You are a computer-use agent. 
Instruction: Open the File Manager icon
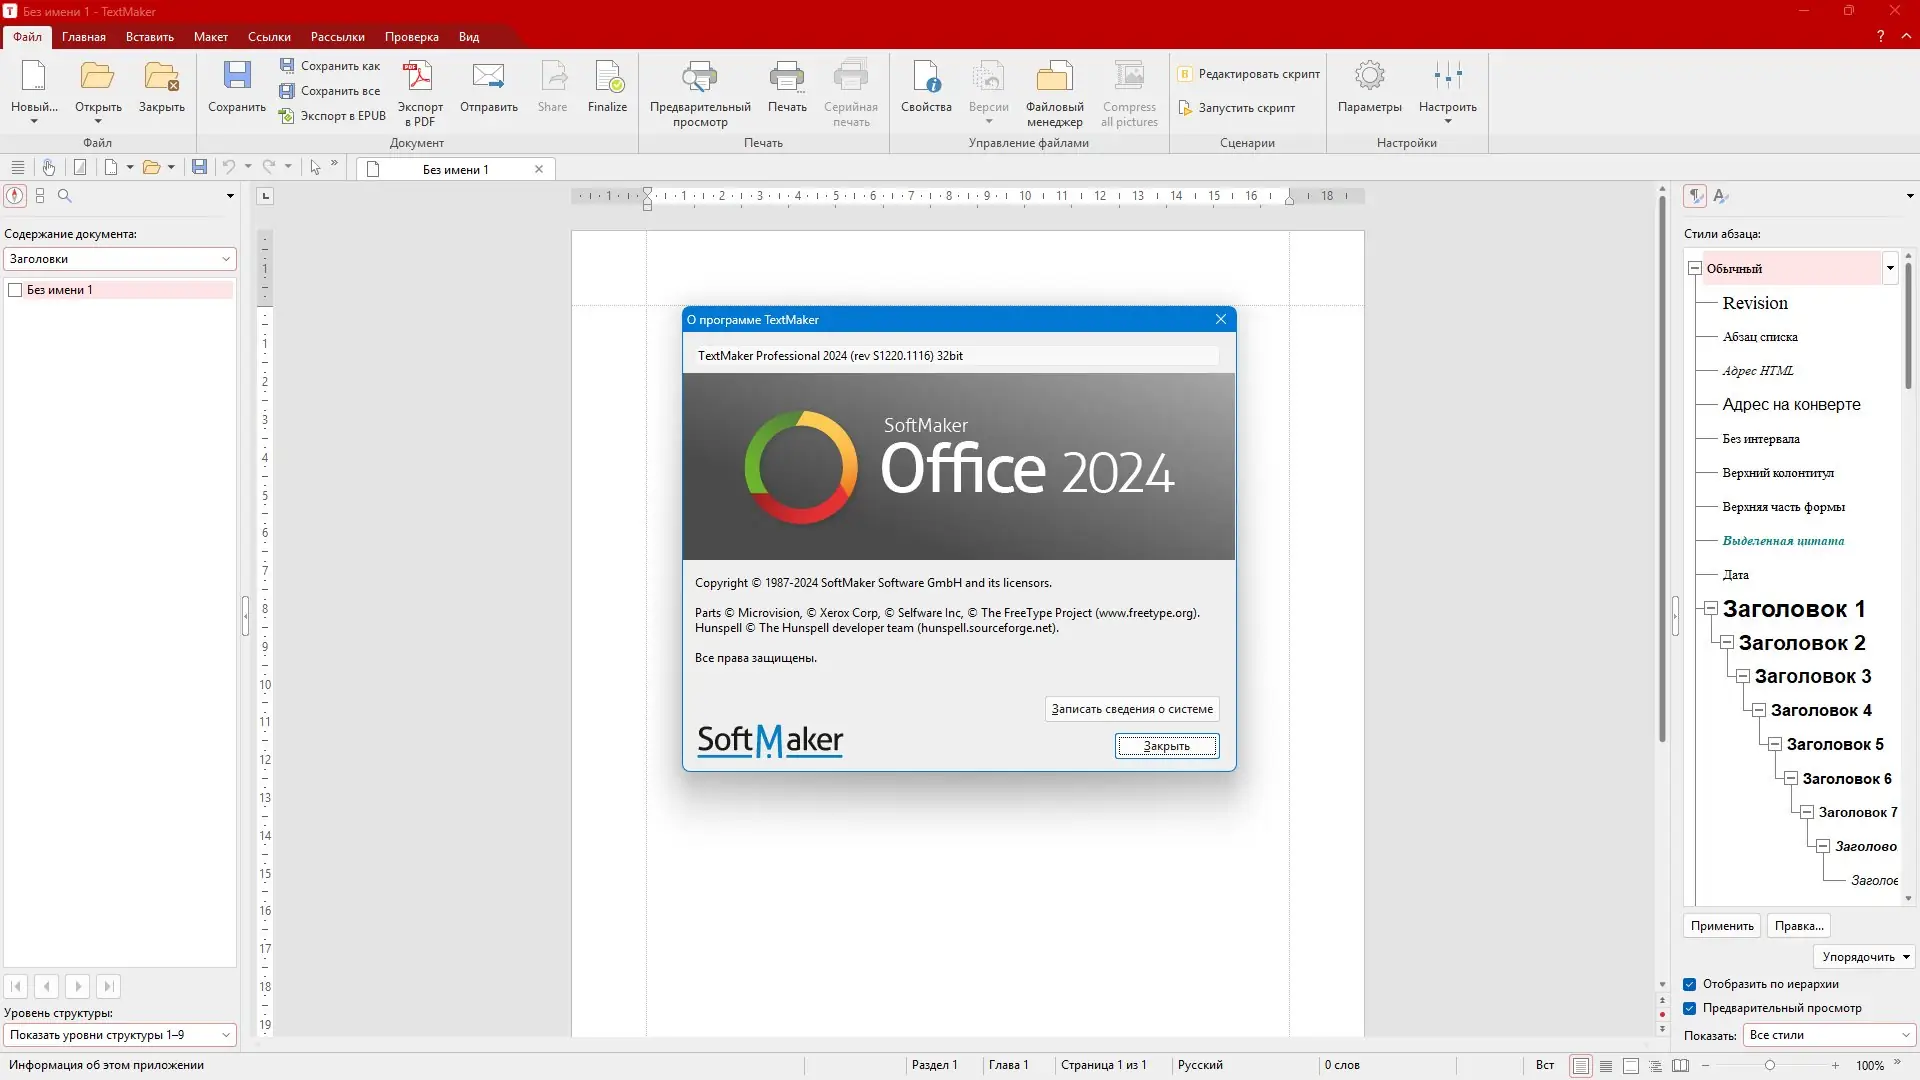pos(1054,78)
